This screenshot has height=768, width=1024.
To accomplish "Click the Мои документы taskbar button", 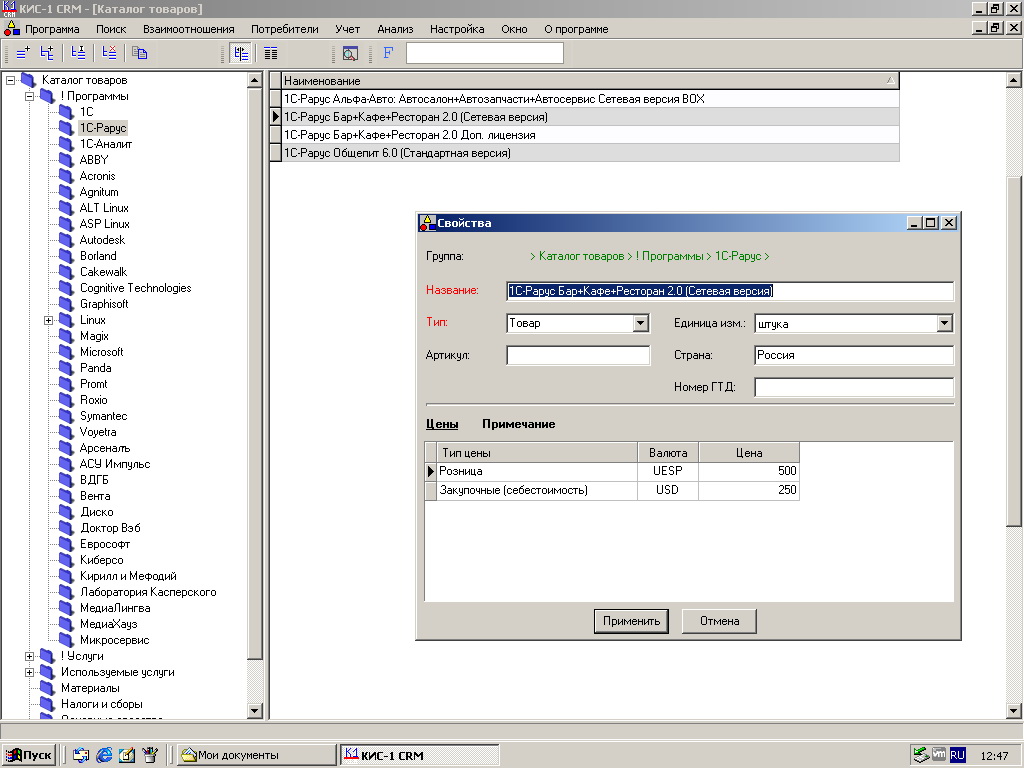I will (x=257, y=755).
